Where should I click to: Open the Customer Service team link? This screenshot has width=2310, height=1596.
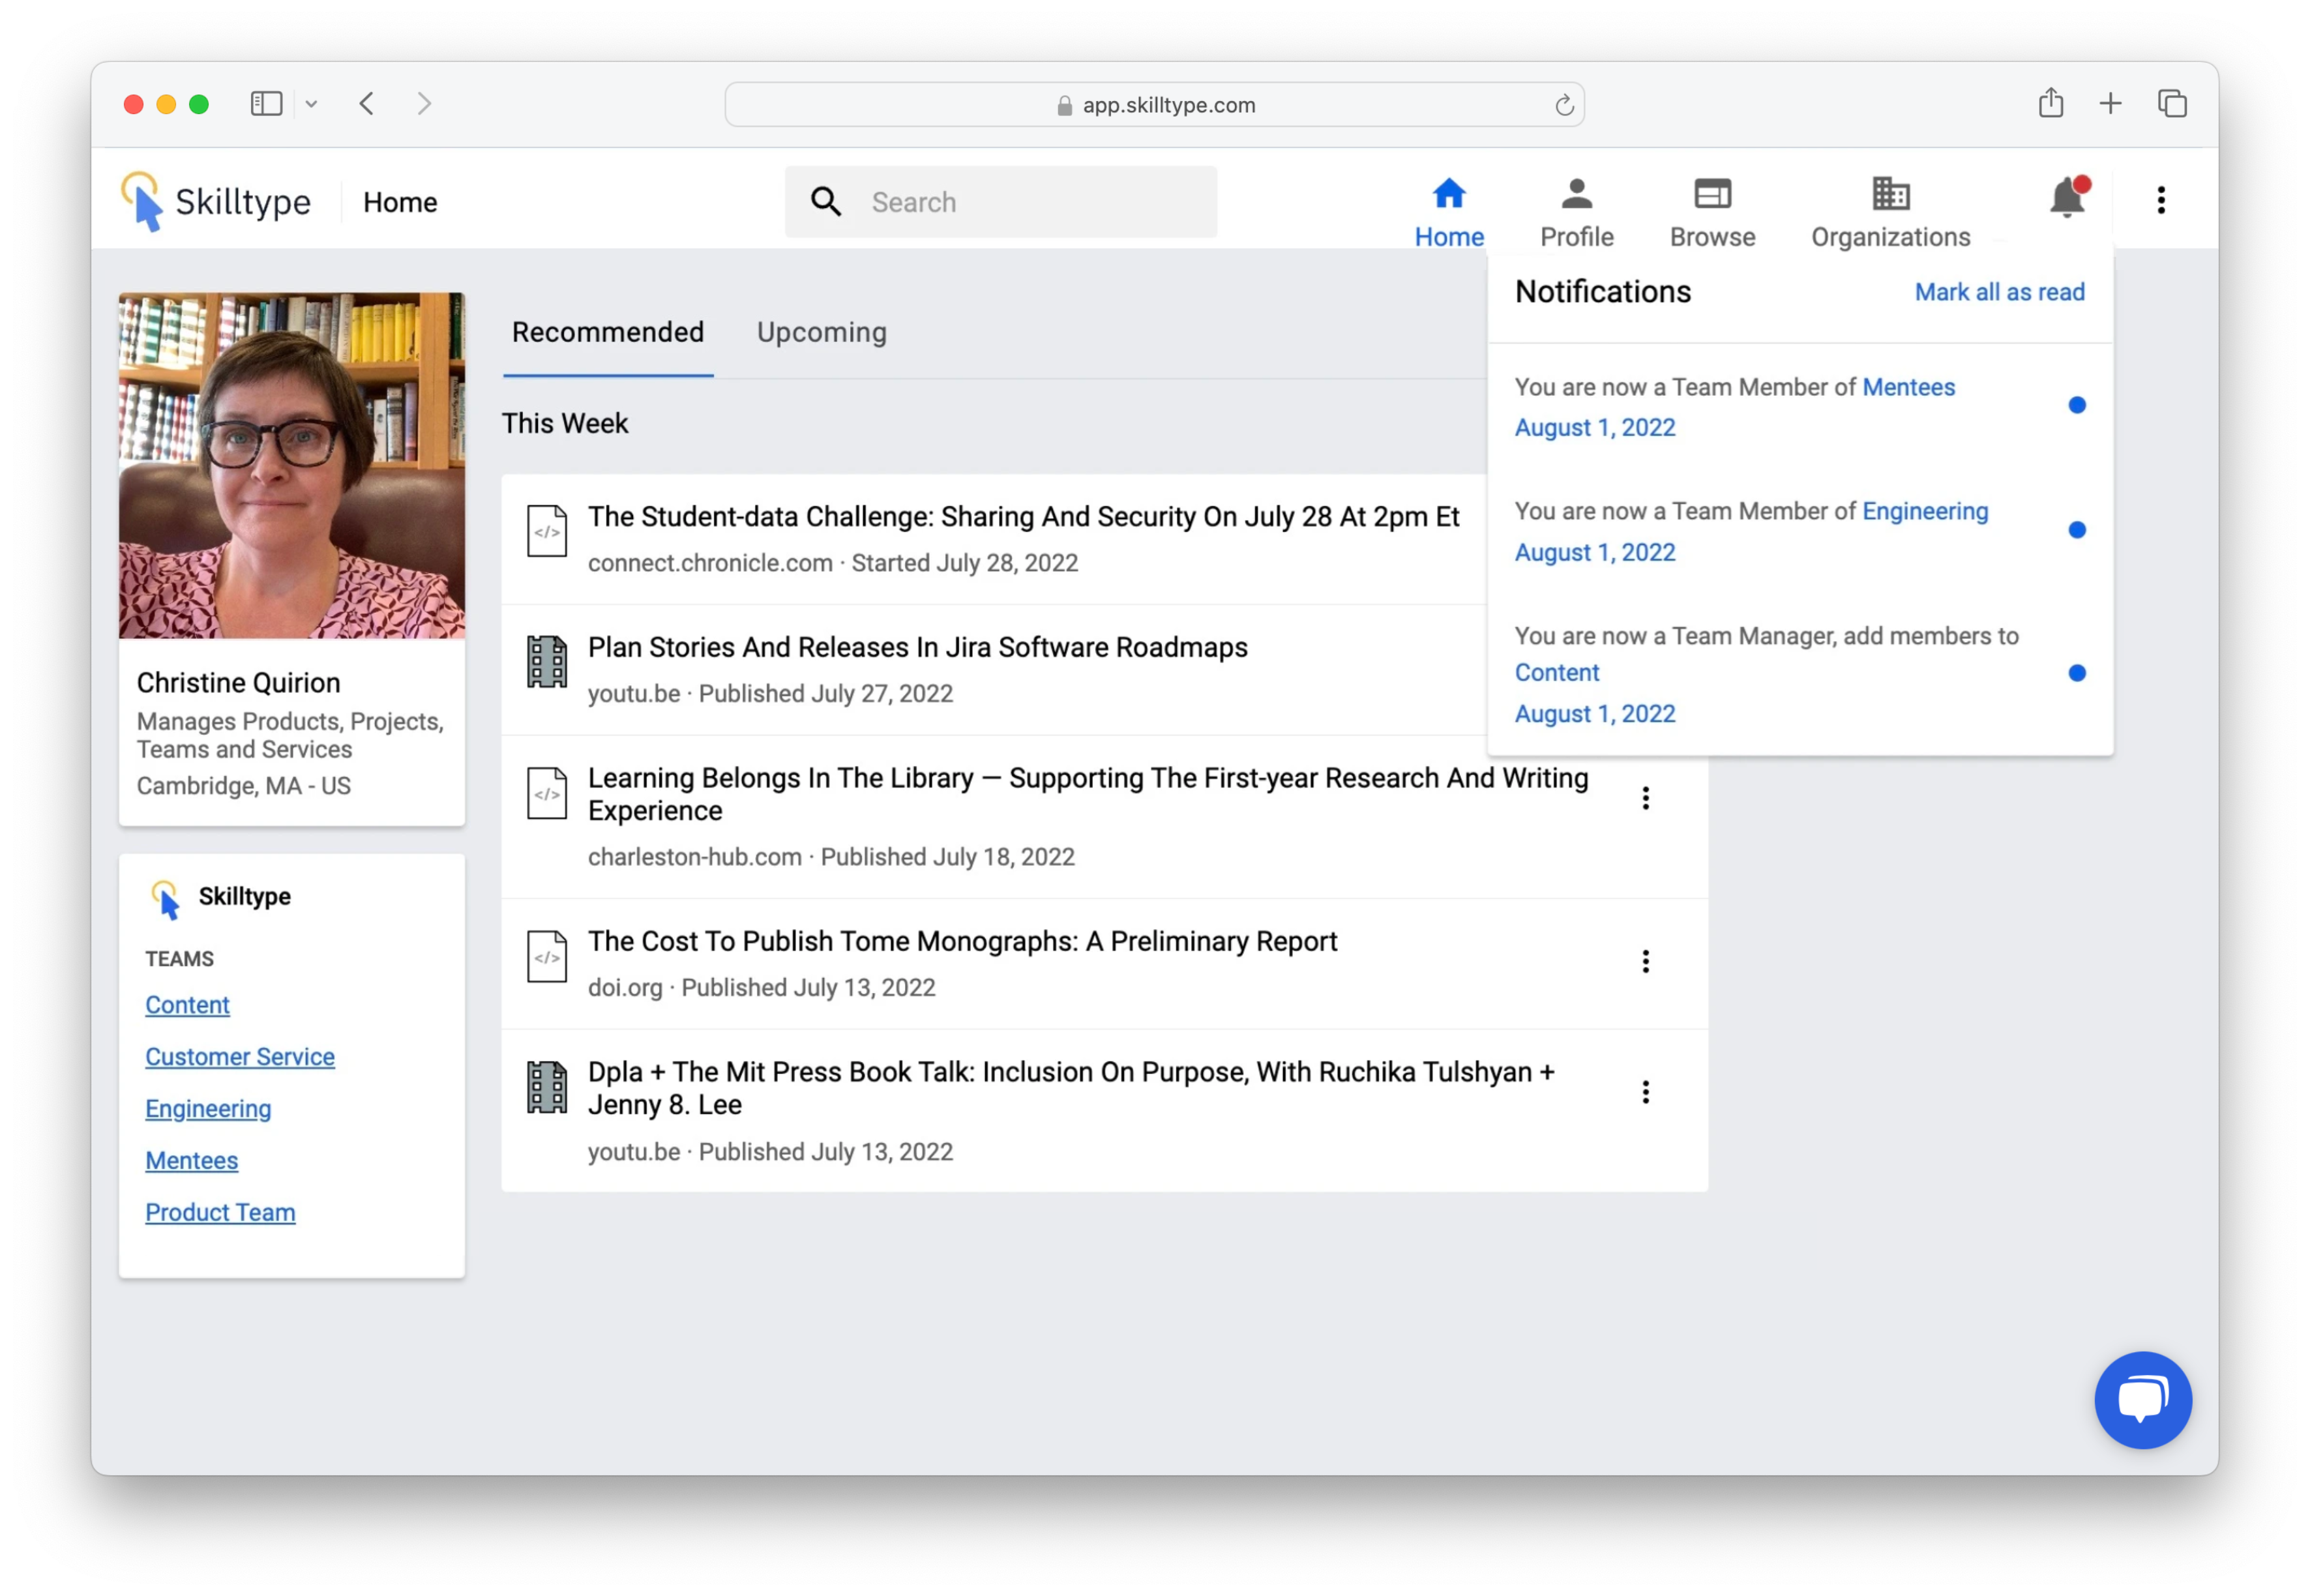[x=240, y=1056]
